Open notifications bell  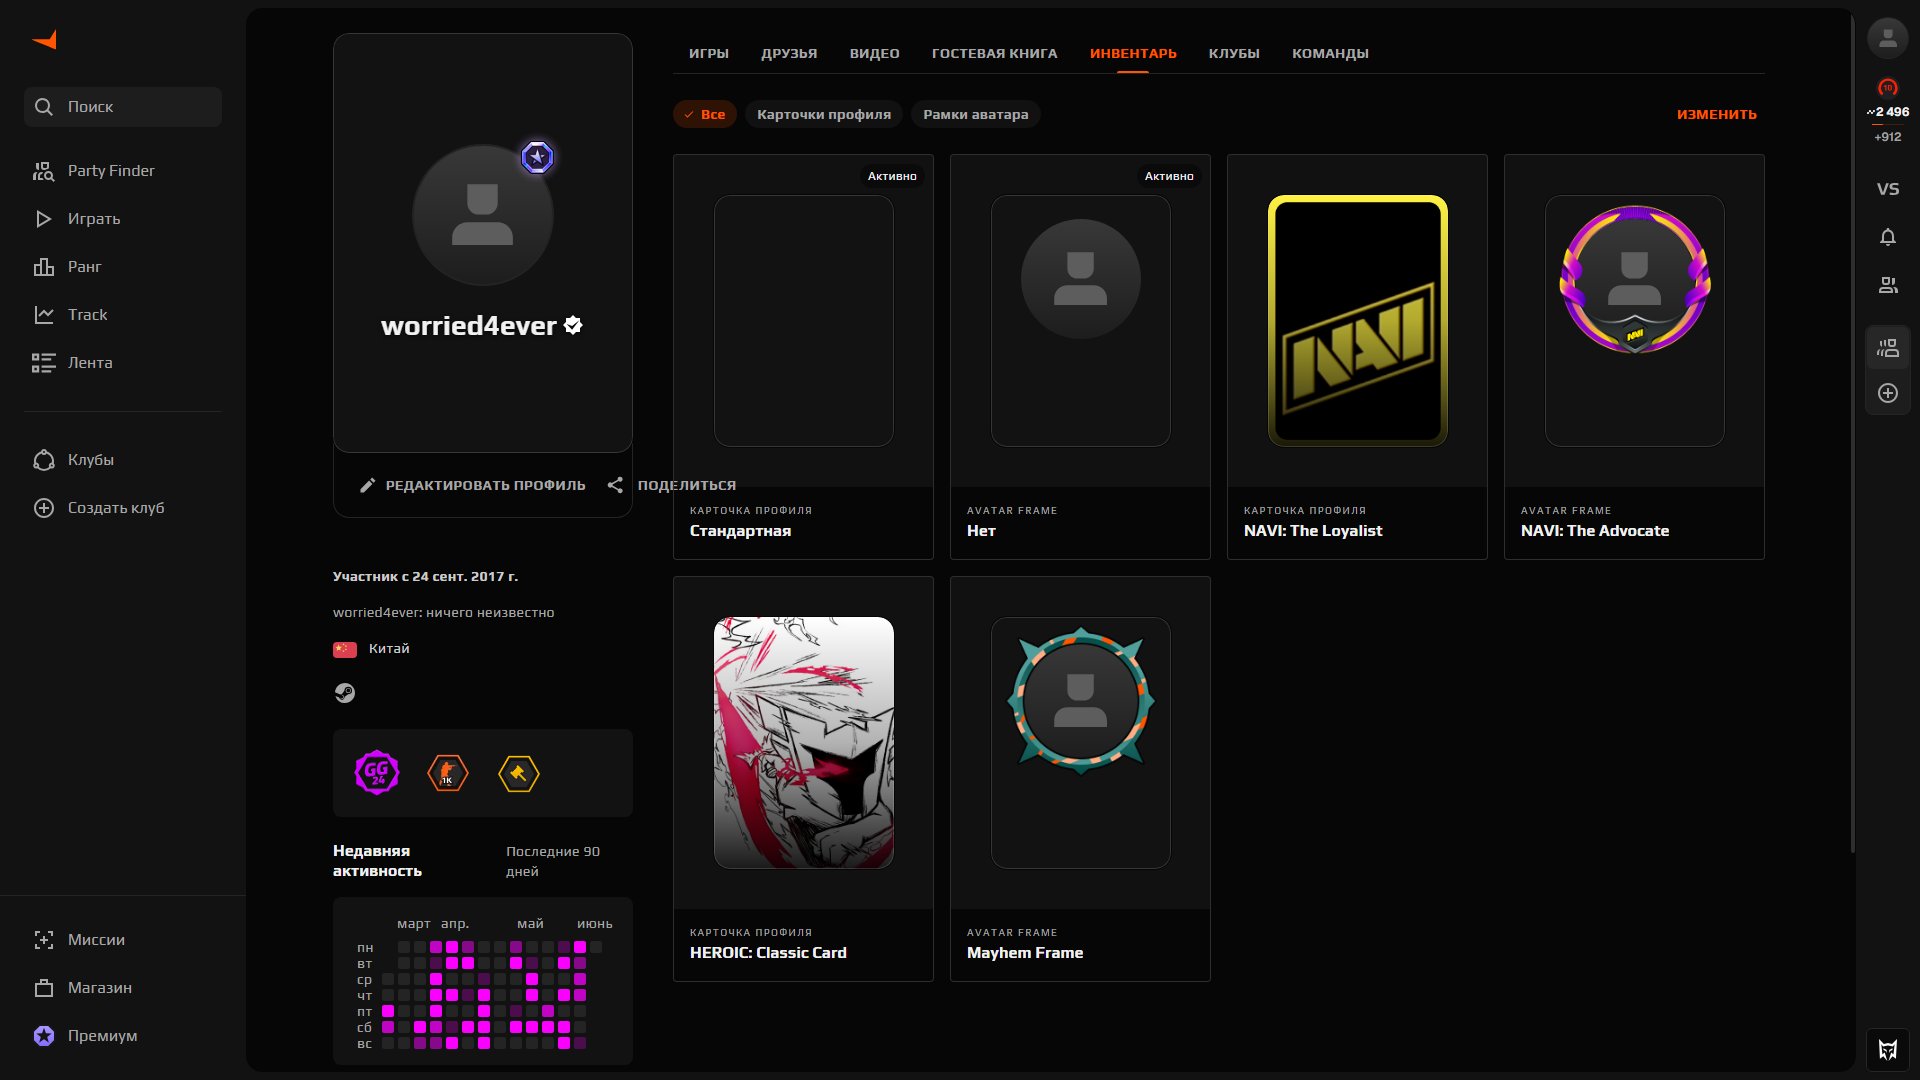(1888, 238)
